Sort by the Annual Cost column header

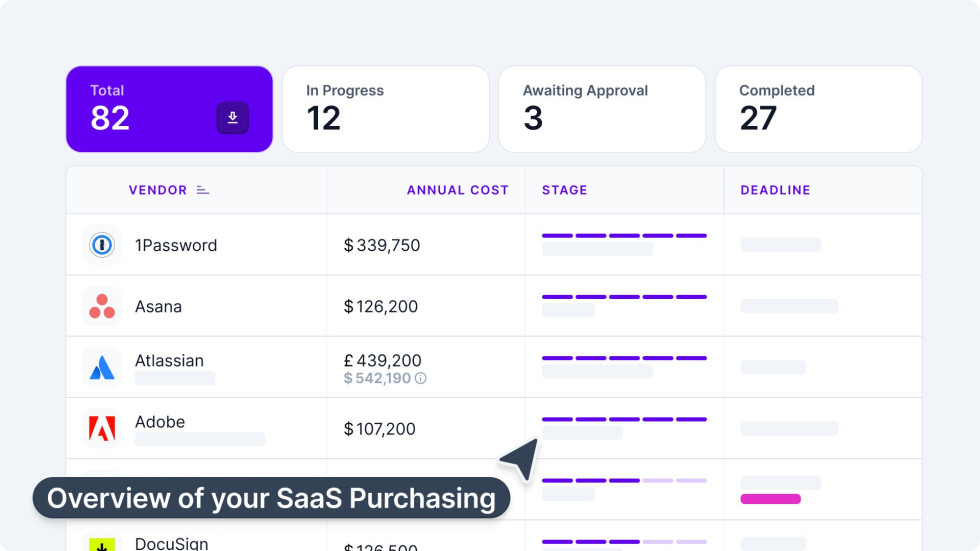[457, 190]
